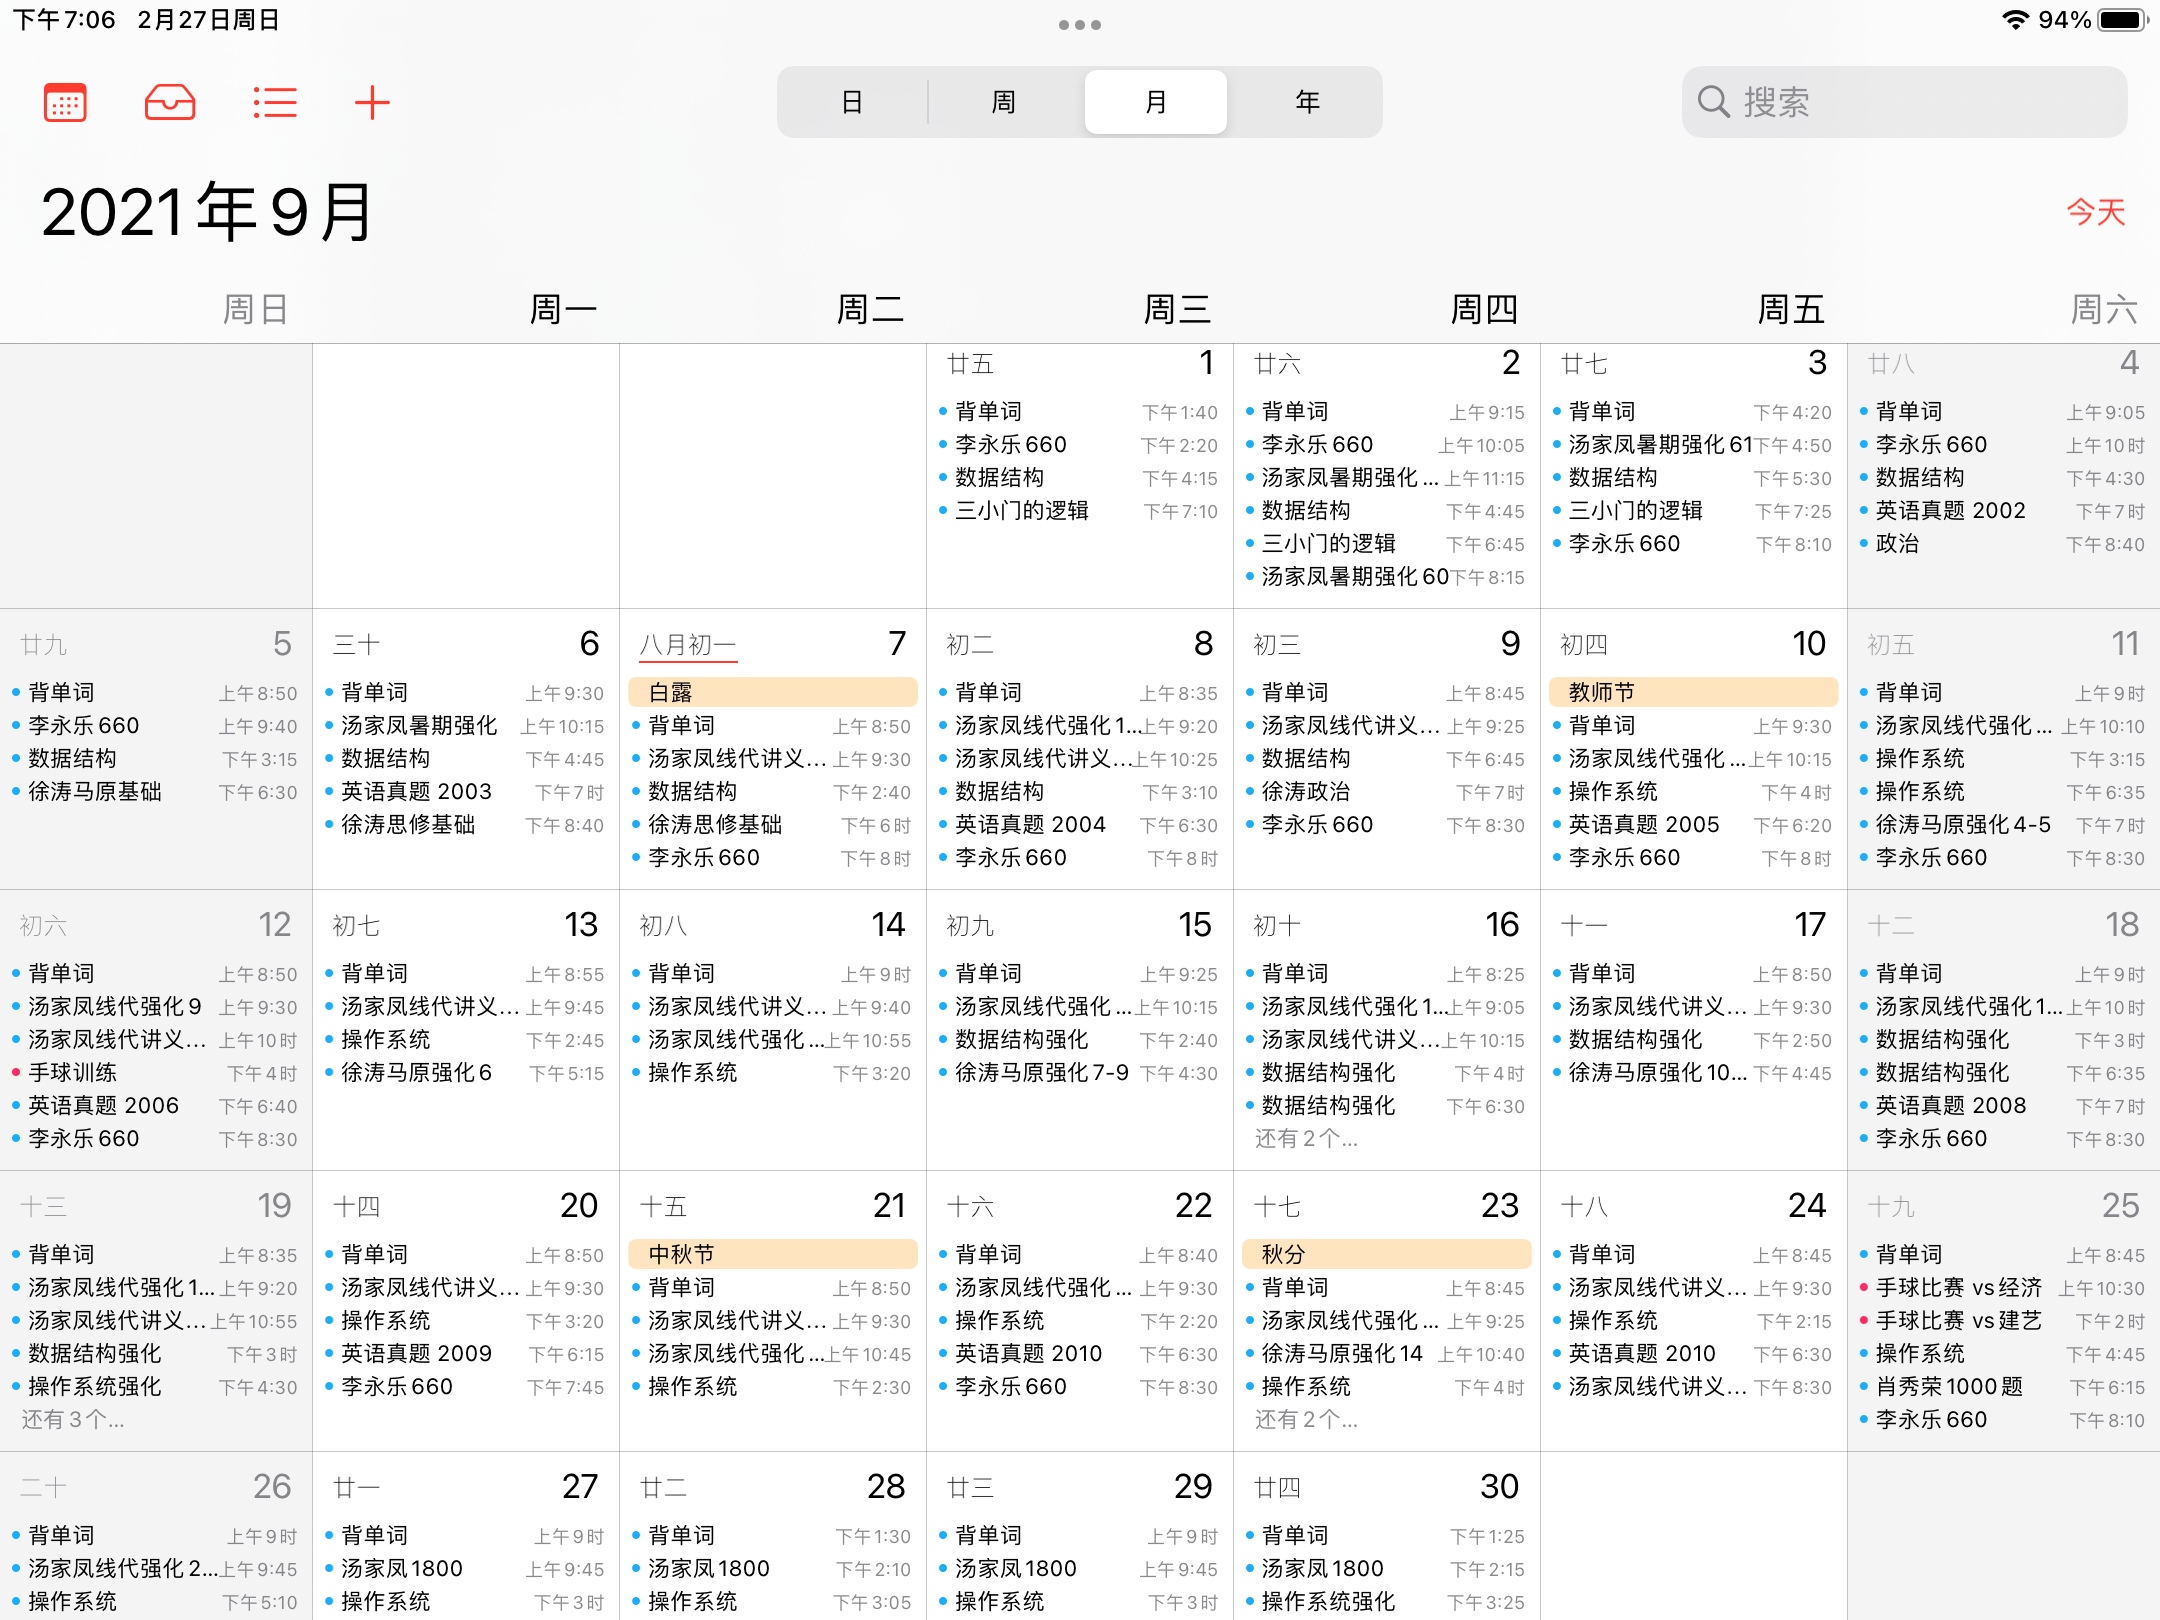The height and width of the screenshot is (1620, 2160).
Task: Open event 英语真题 2004
Action: 1080,825
